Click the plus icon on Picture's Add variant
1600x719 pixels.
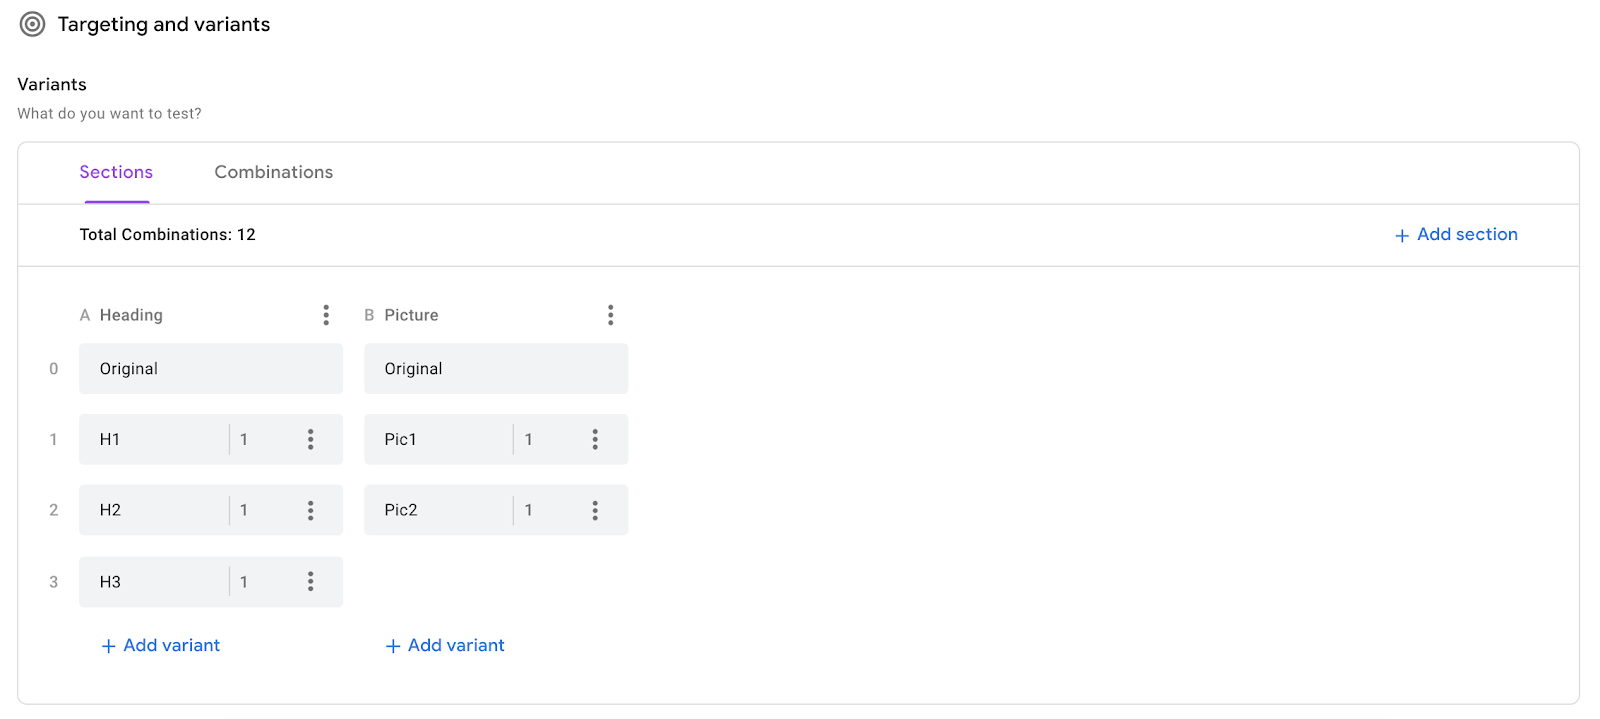(392, 645)
